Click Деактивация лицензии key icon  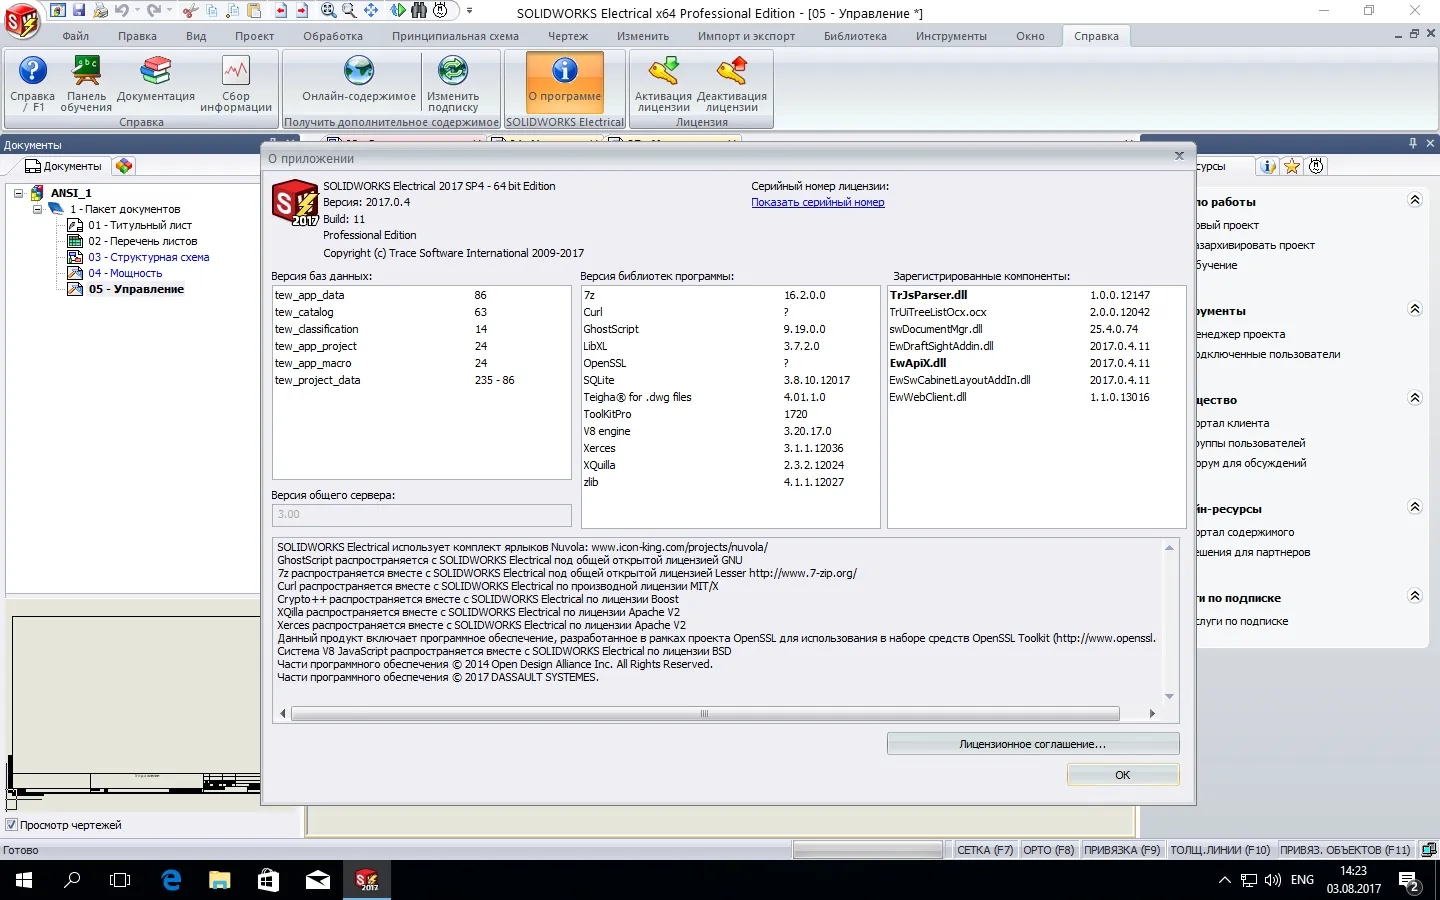click(732, 84)
